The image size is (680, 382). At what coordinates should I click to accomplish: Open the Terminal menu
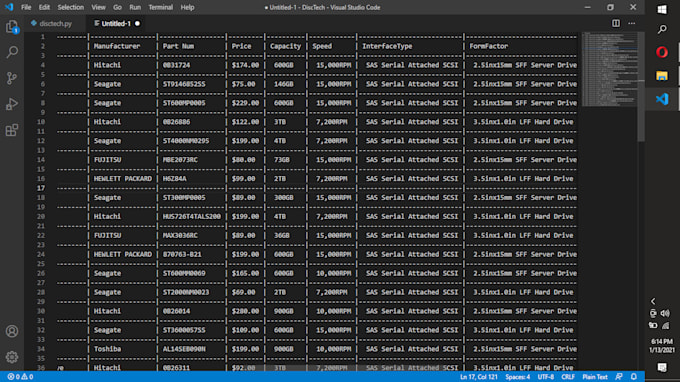(160, 7)
